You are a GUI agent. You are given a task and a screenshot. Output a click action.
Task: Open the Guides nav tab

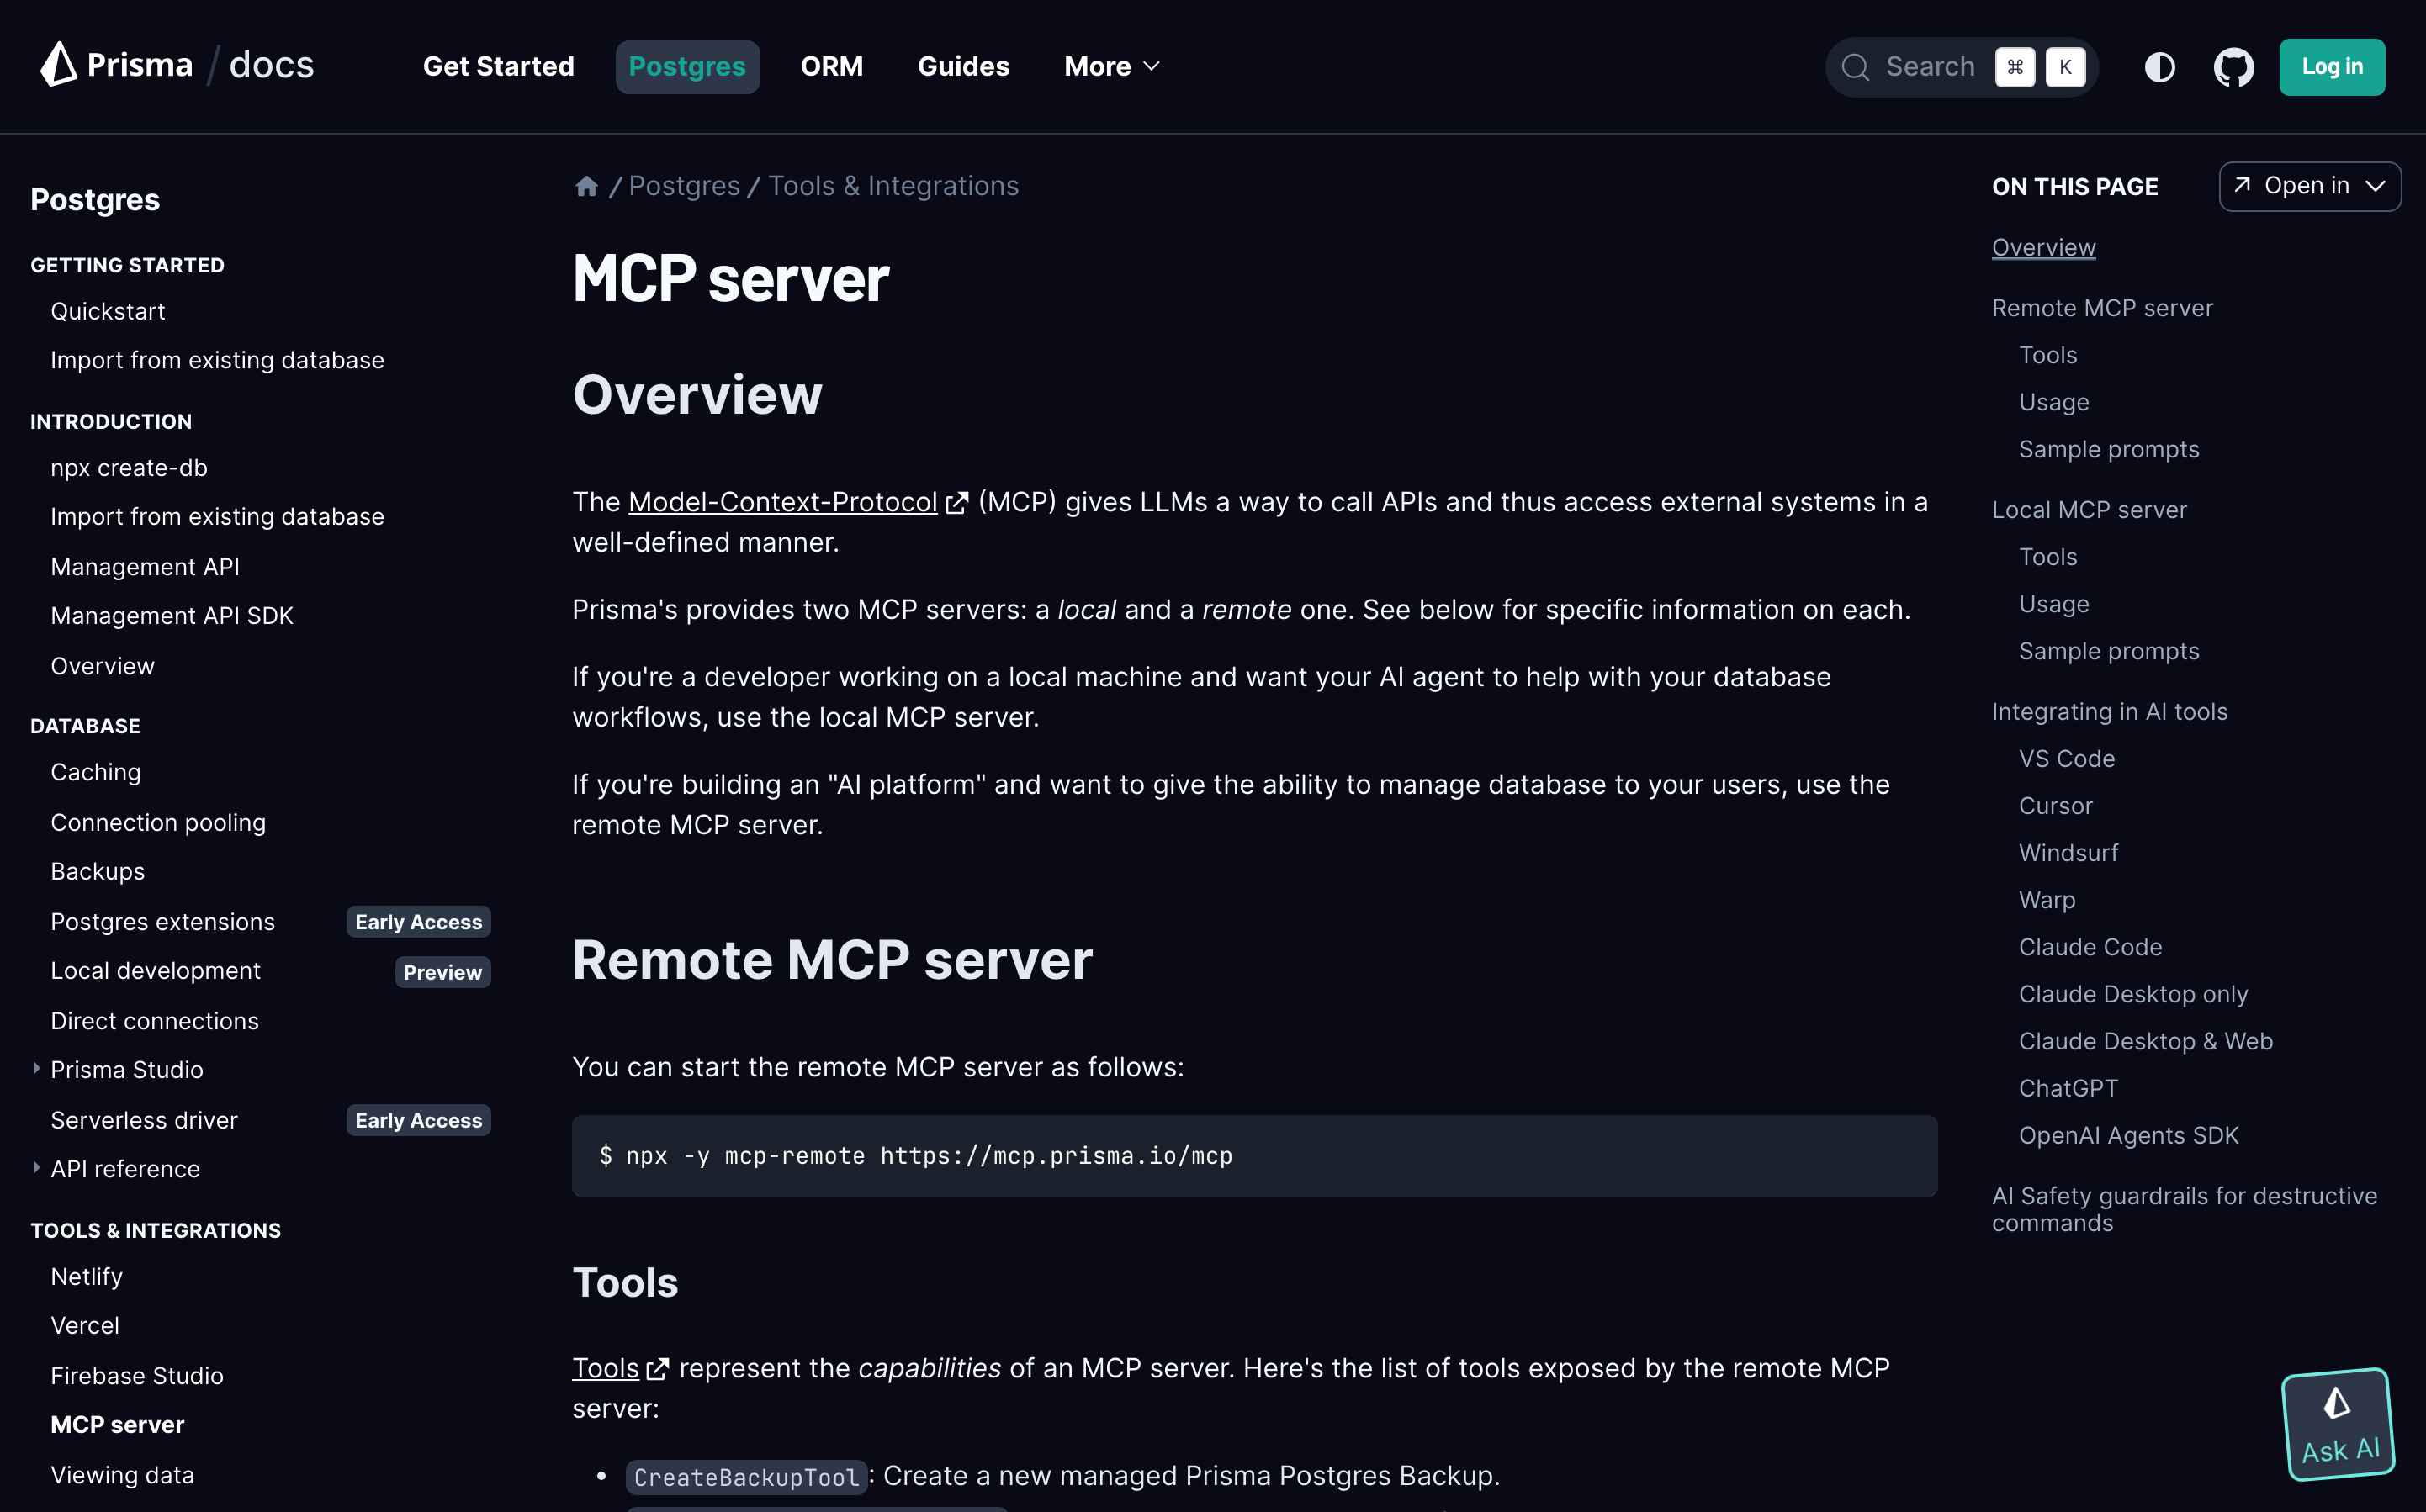click(x=963, y=67)
